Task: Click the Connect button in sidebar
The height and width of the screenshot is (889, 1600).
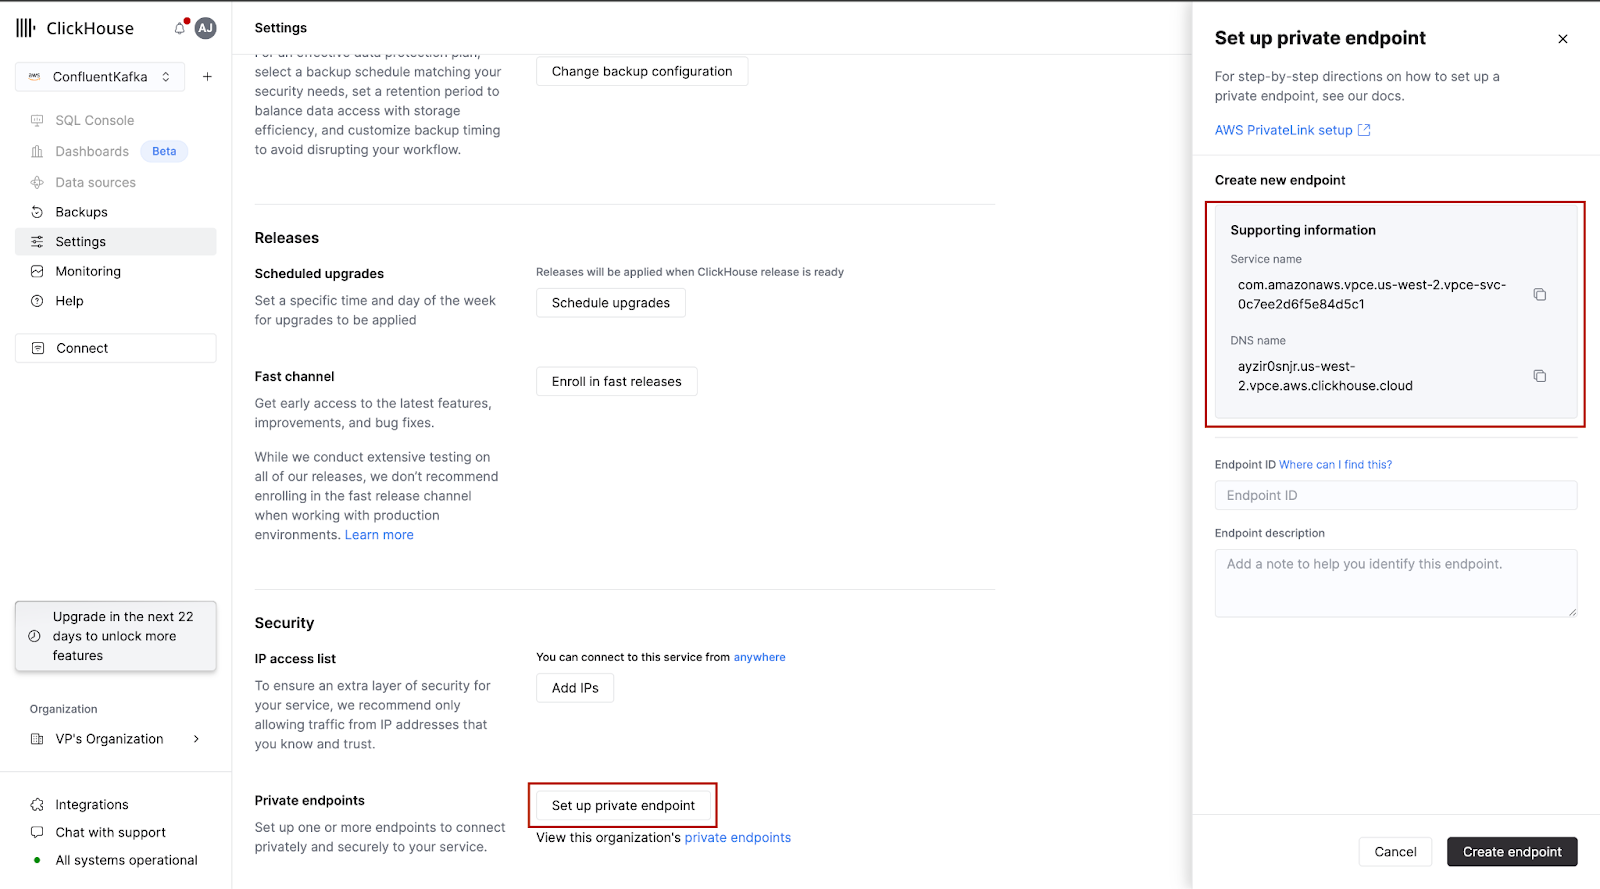Action: click(115, 348)
